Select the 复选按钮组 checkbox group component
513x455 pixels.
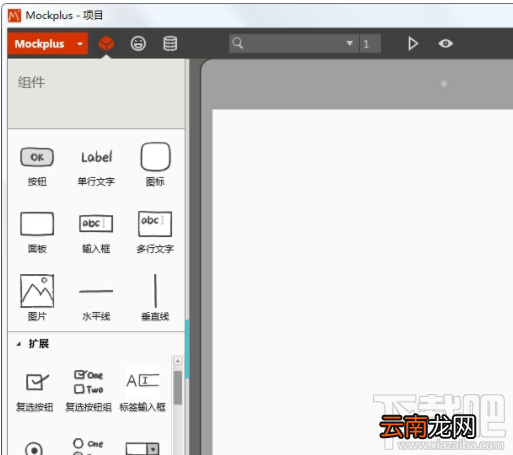[x=89, y=391]
